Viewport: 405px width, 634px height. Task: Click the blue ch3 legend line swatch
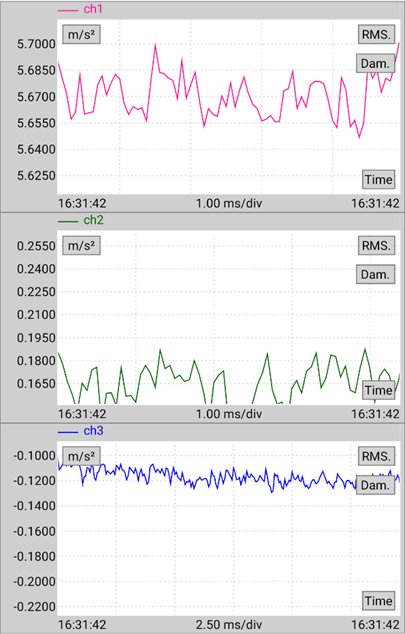[x=68, y=432]
